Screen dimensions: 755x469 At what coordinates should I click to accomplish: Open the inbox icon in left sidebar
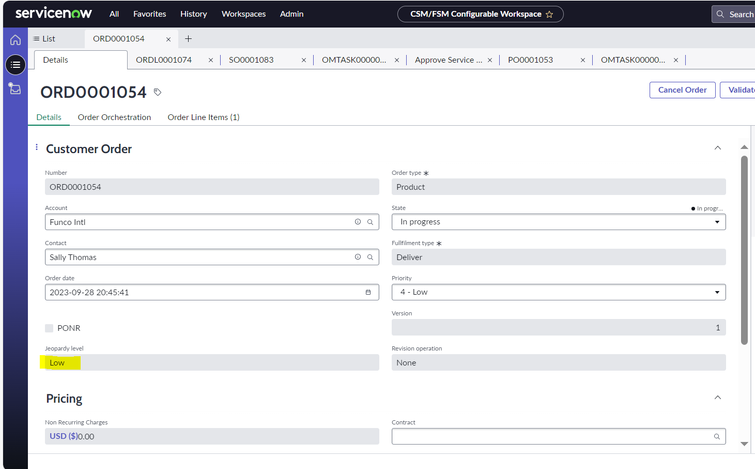15,89
